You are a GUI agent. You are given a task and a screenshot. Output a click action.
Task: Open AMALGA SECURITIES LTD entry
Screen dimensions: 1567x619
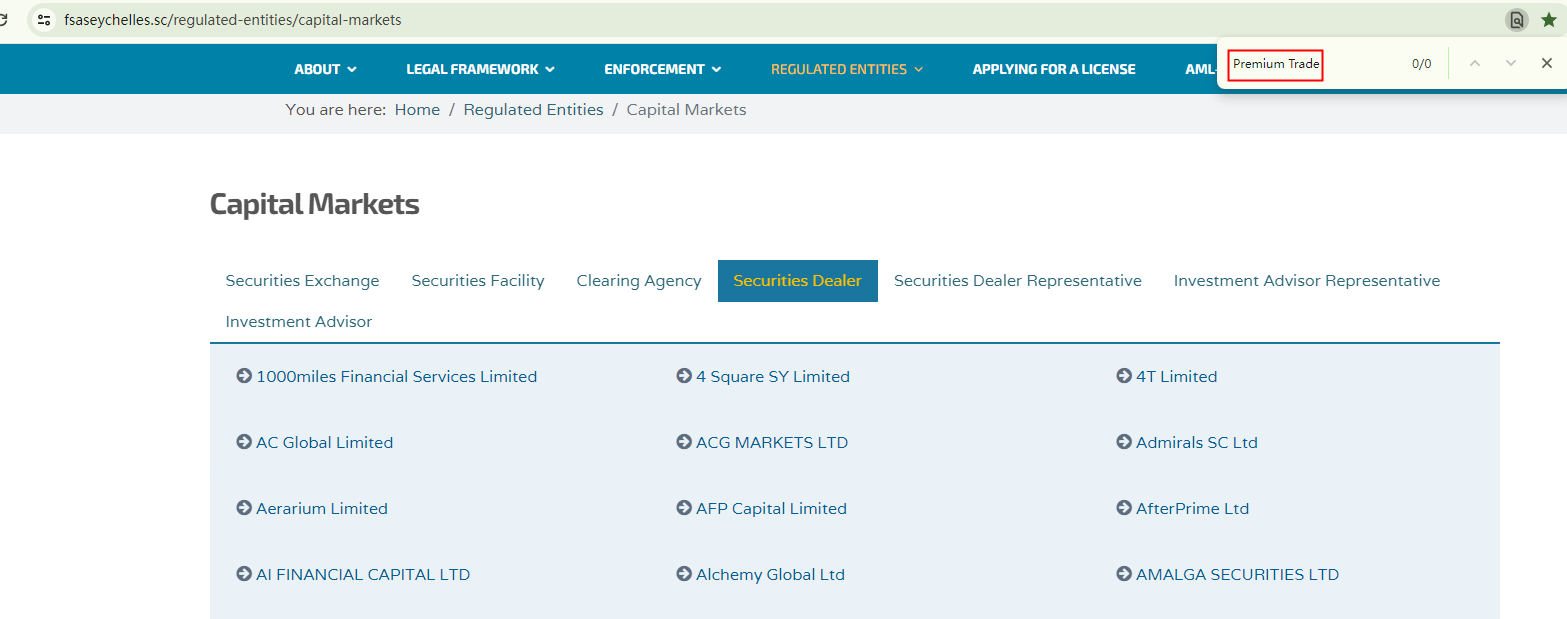[x=1237, y=575]
